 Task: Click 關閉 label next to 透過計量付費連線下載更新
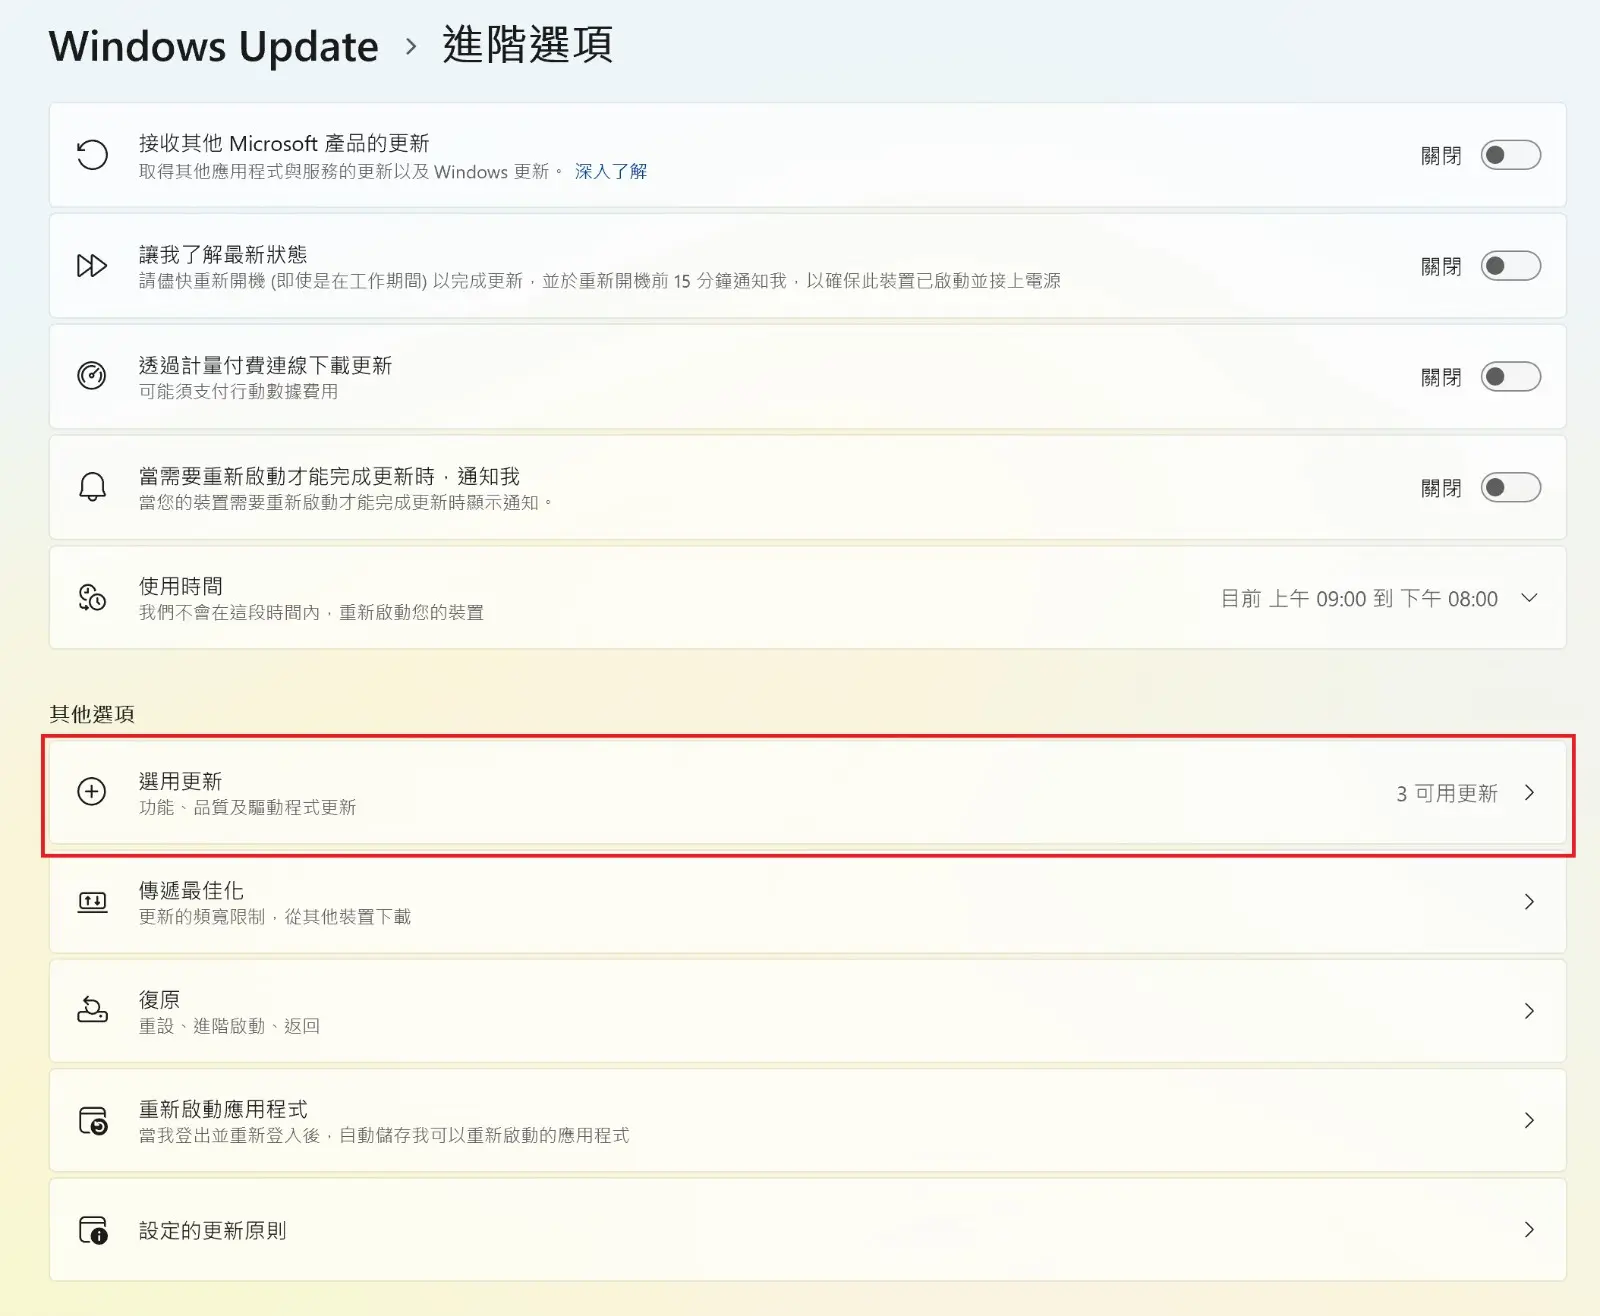point(1441,377)
